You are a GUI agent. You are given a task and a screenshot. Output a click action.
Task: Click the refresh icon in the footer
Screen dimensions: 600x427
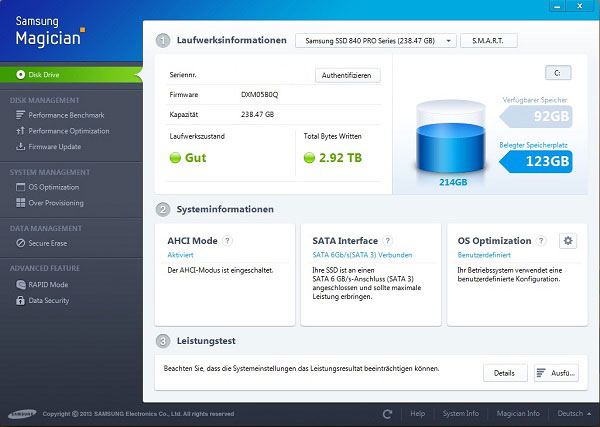tap(387, 414)
